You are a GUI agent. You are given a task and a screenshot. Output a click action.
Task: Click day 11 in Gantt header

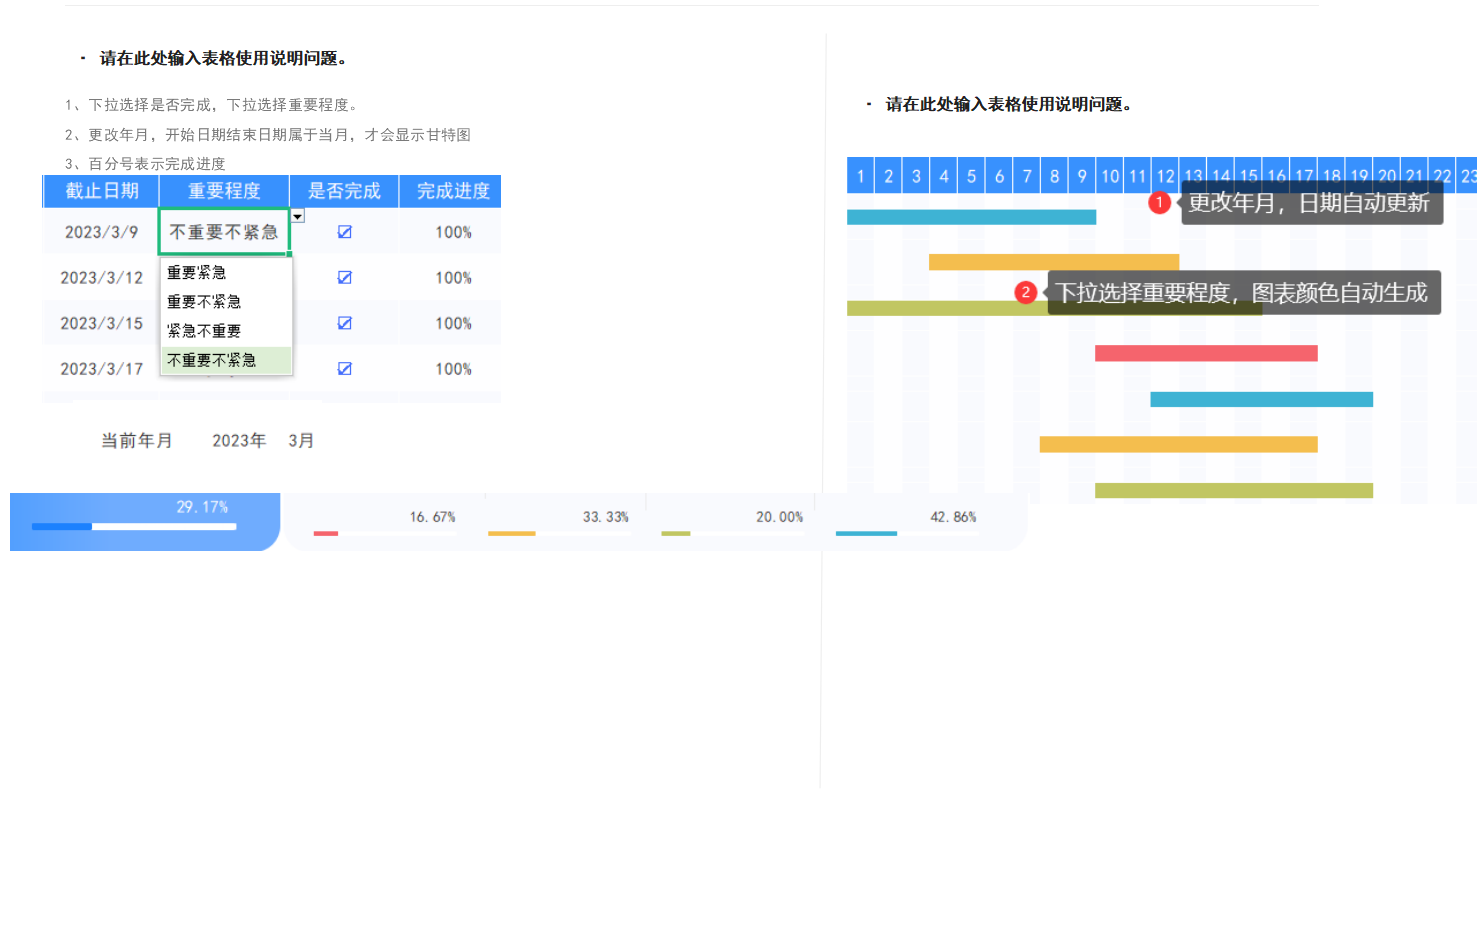(x=1137, y=176)
